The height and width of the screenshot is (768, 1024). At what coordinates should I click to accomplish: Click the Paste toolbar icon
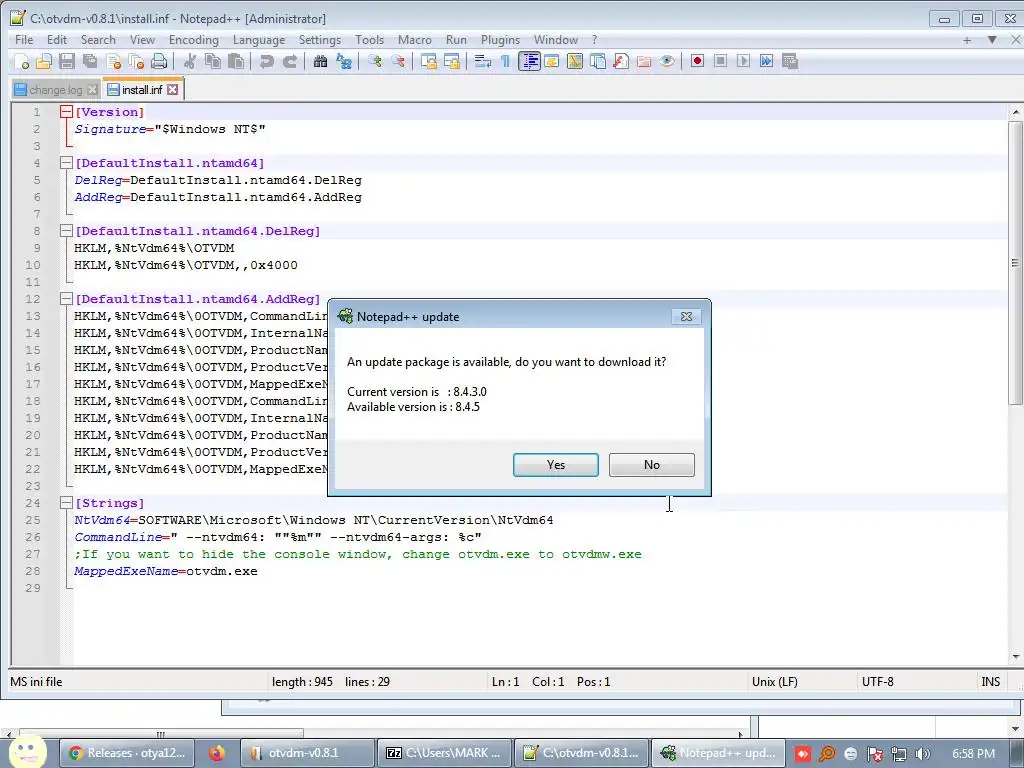pyautogui.click(x=236, y=61)
